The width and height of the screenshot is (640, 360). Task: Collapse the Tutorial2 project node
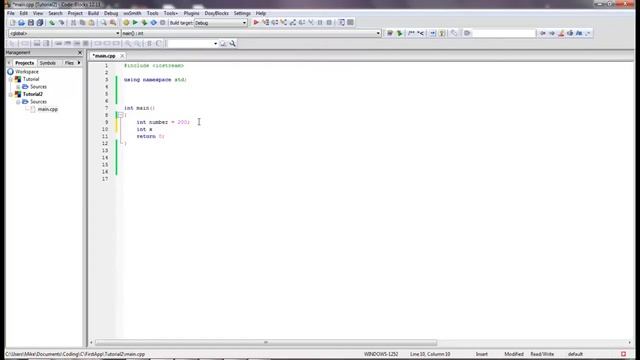(x=11, y=94)
